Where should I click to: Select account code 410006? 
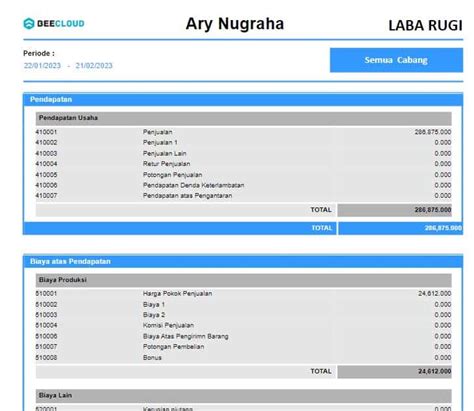[x=46, y=185]
